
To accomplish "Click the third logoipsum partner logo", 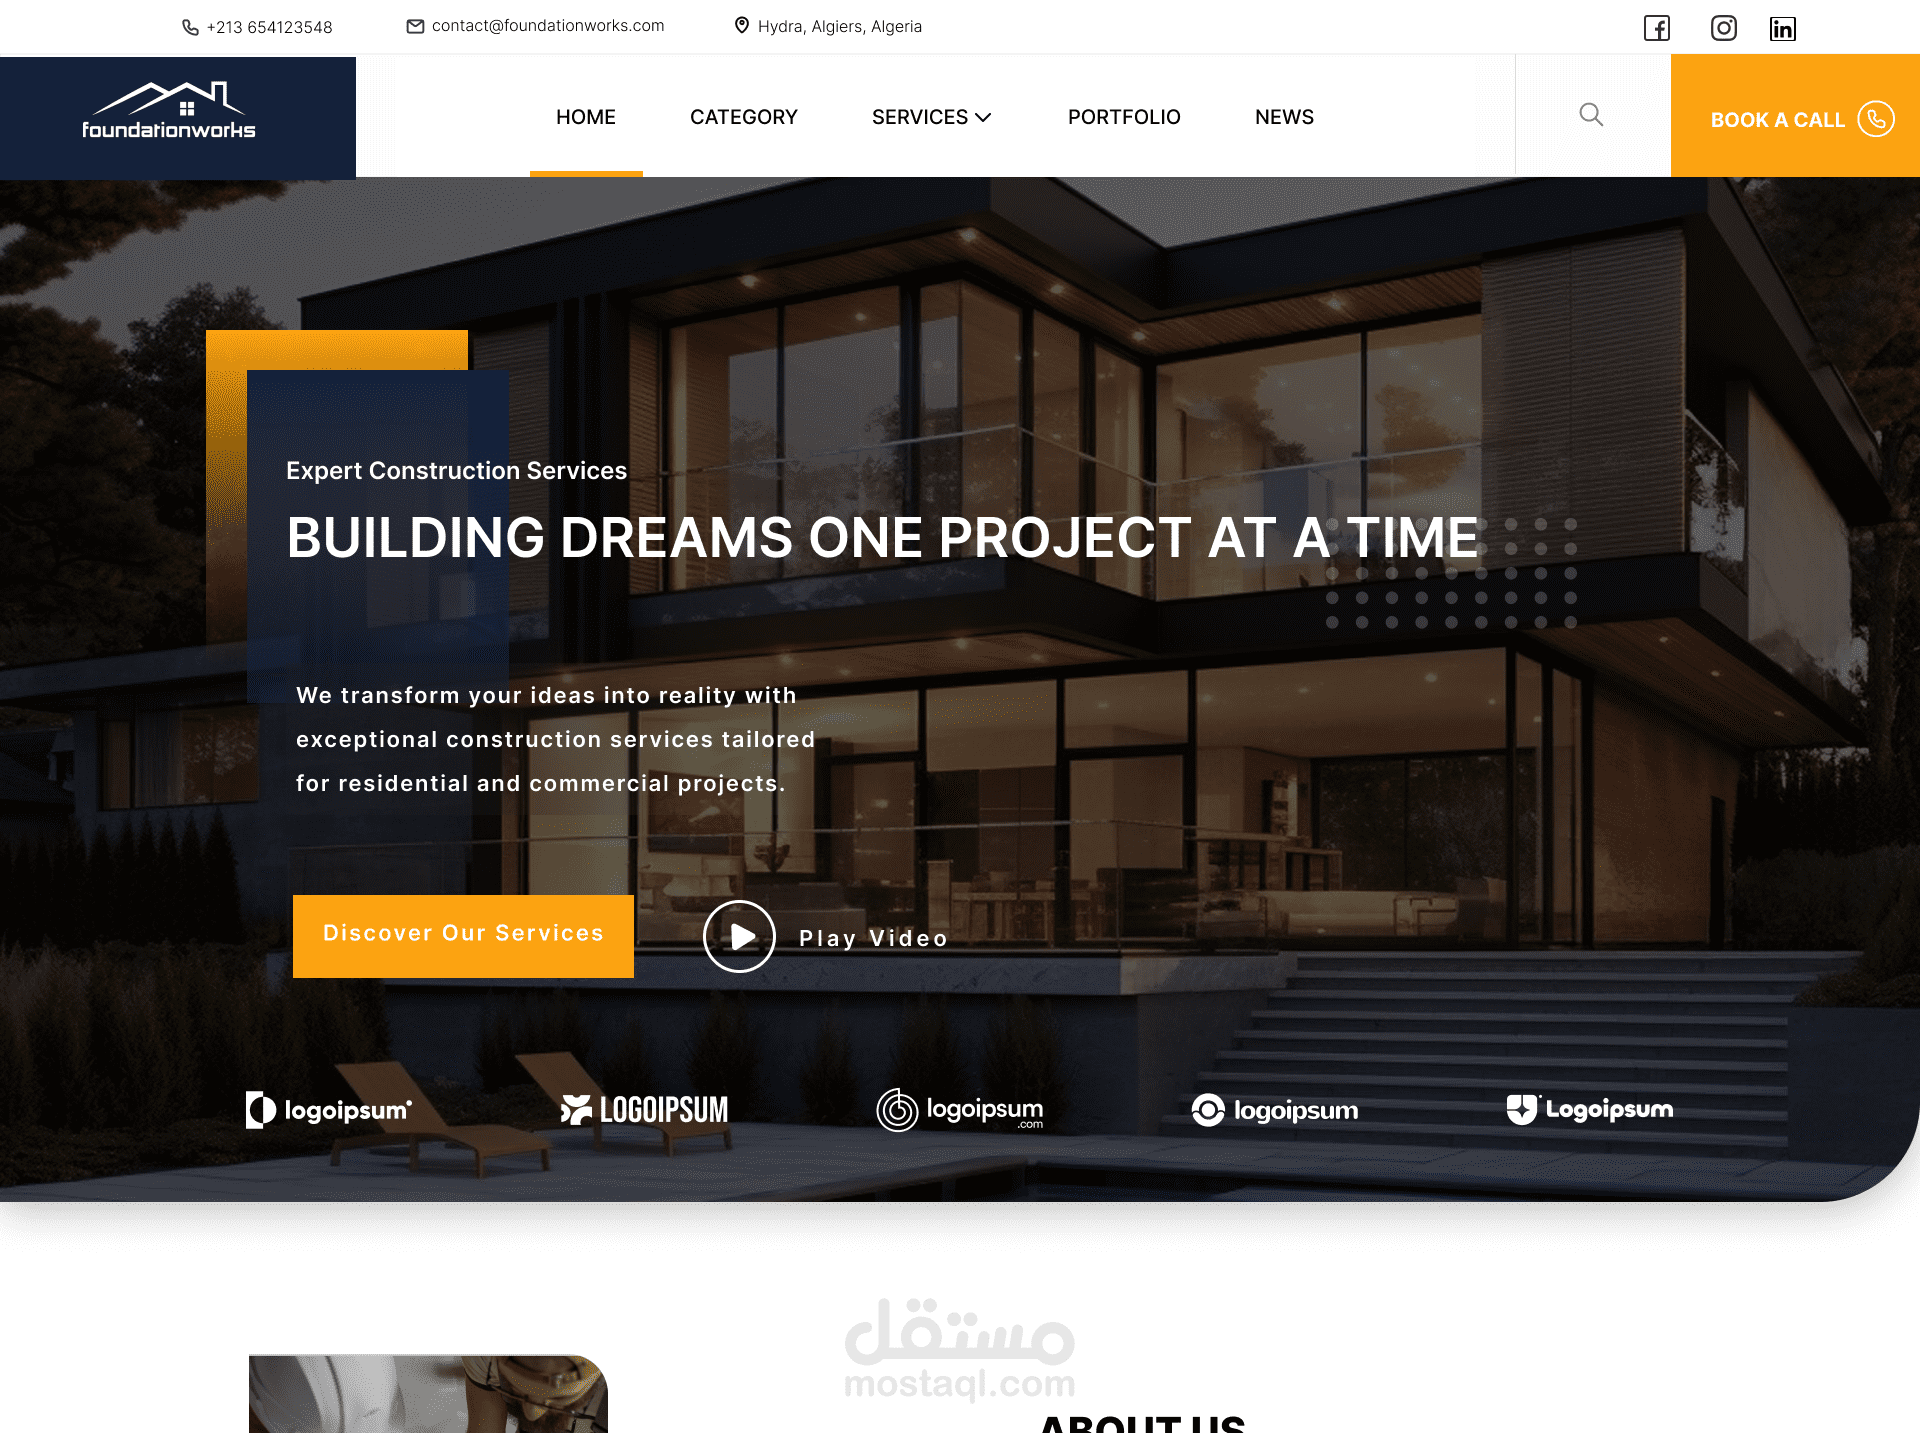I will click(x=958, y=1108).
